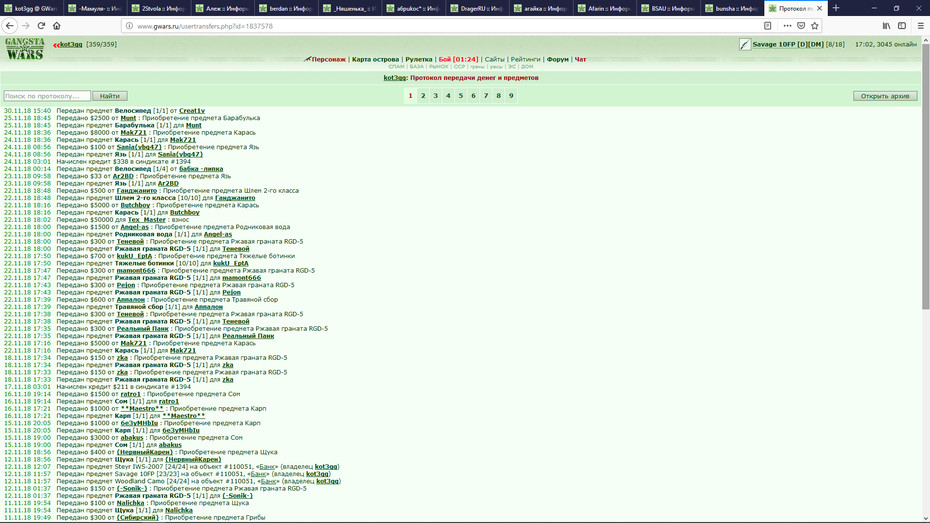Click the Savage 10FP weapon icon

(745, 44)
